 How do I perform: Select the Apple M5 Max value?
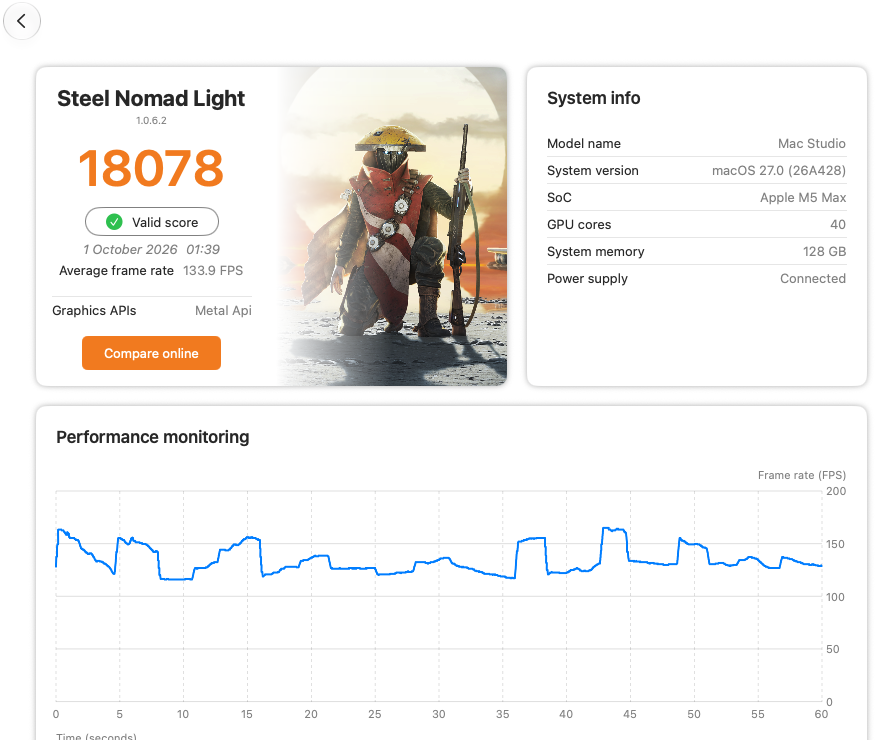point(803,197)
